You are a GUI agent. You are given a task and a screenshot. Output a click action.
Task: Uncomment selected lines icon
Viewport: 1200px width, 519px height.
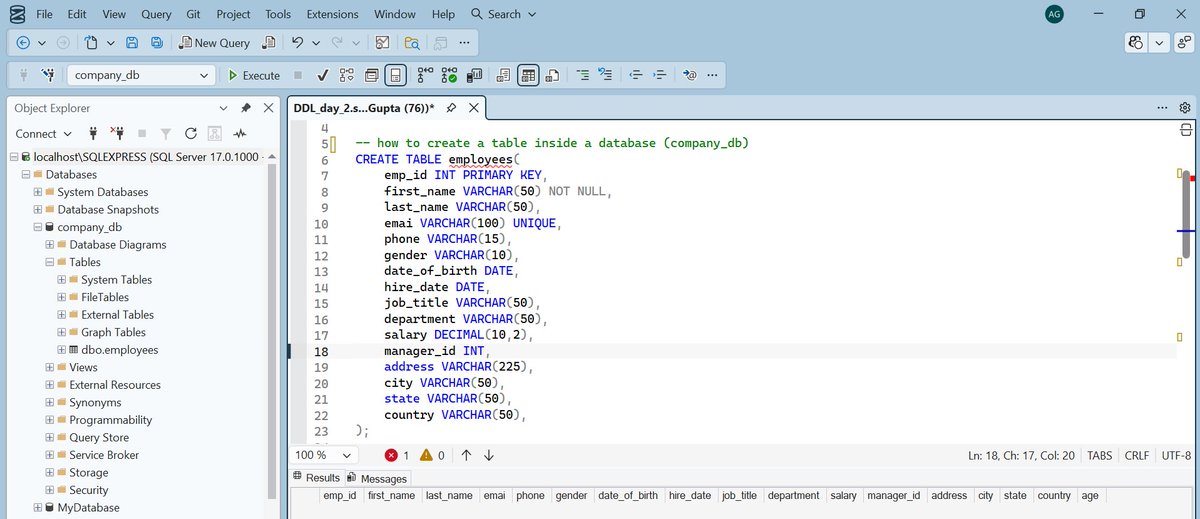604,75
